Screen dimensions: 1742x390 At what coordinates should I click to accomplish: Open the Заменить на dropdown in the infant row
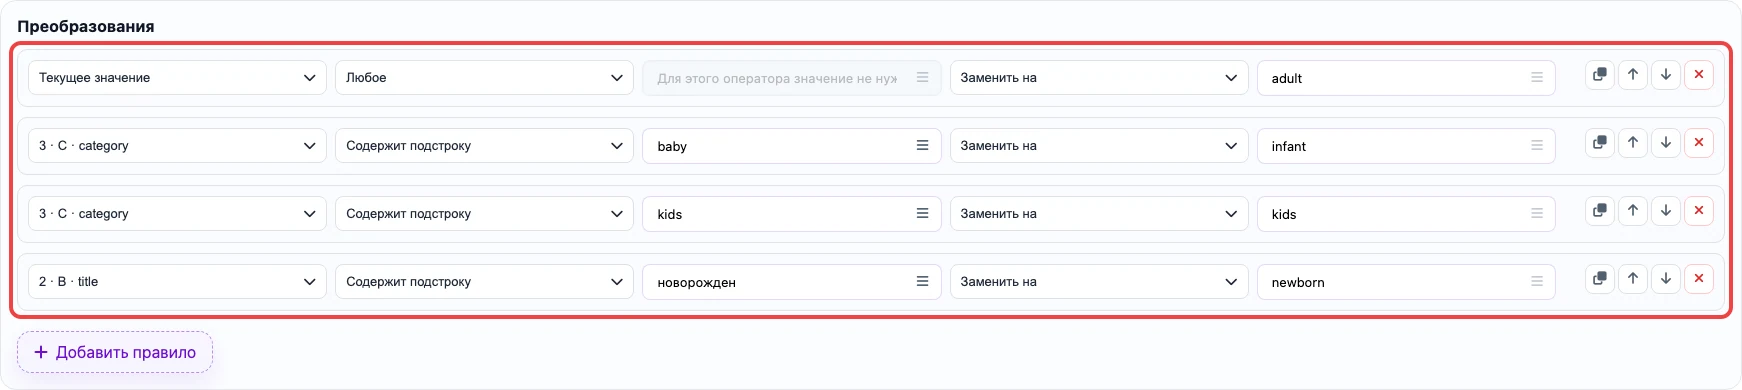(1099, 146)
